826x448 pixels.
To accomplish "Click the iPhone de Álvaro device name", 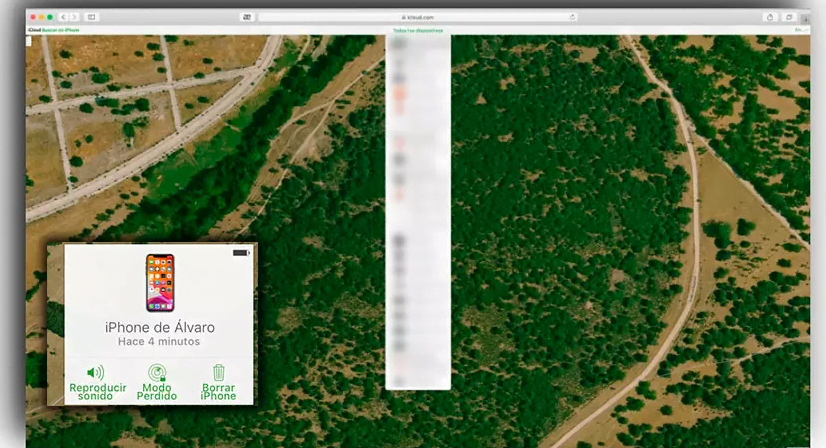I will tap(160, 327).
